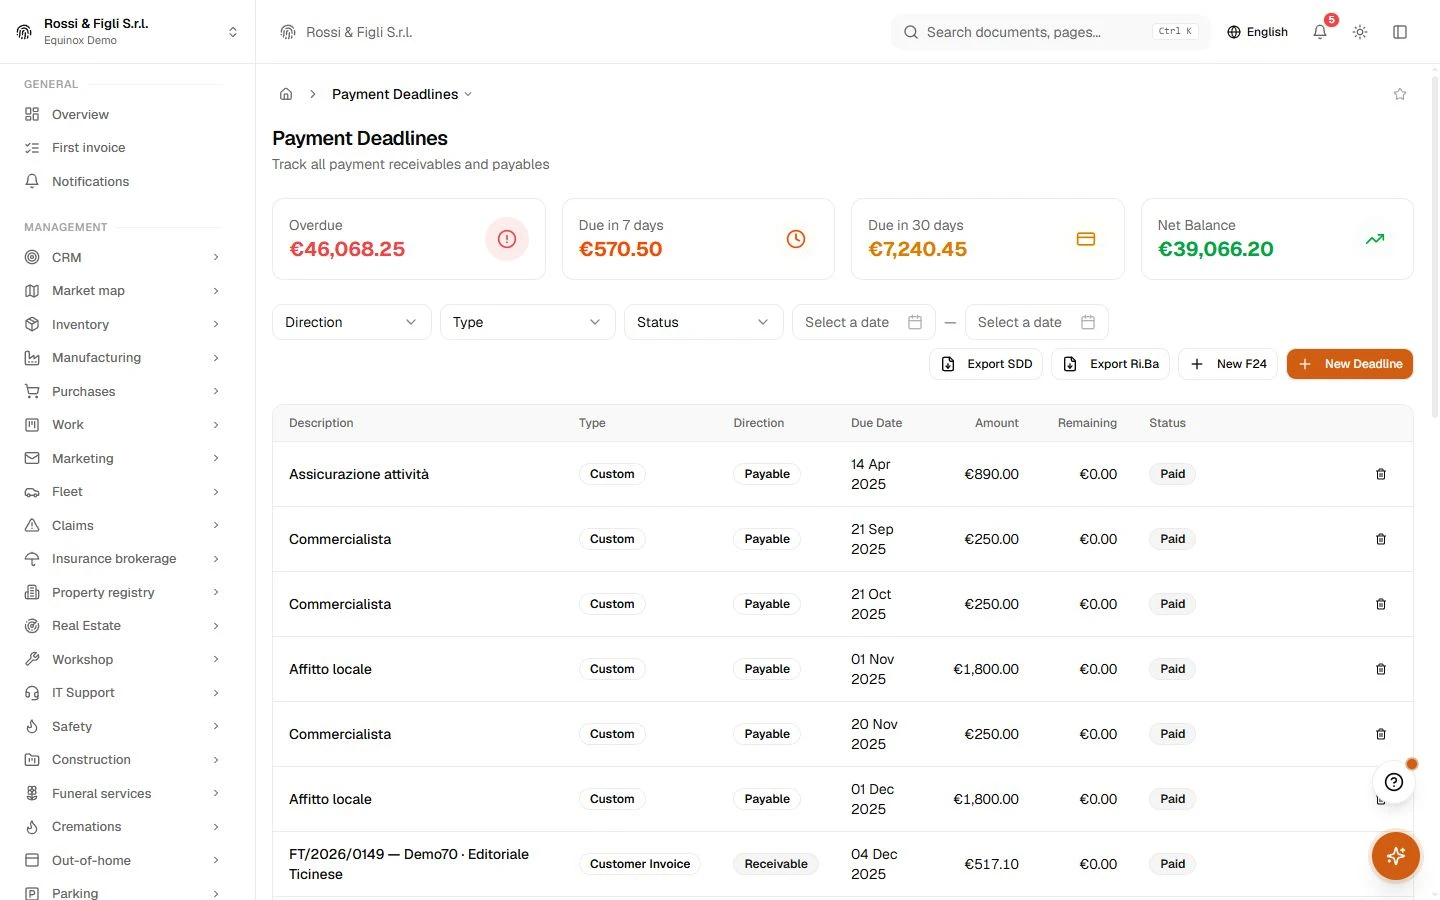The image size is (1440, 900).
Task: Open the notifications bell icon
Action: pyautogui.click(x=1320, y=32)
